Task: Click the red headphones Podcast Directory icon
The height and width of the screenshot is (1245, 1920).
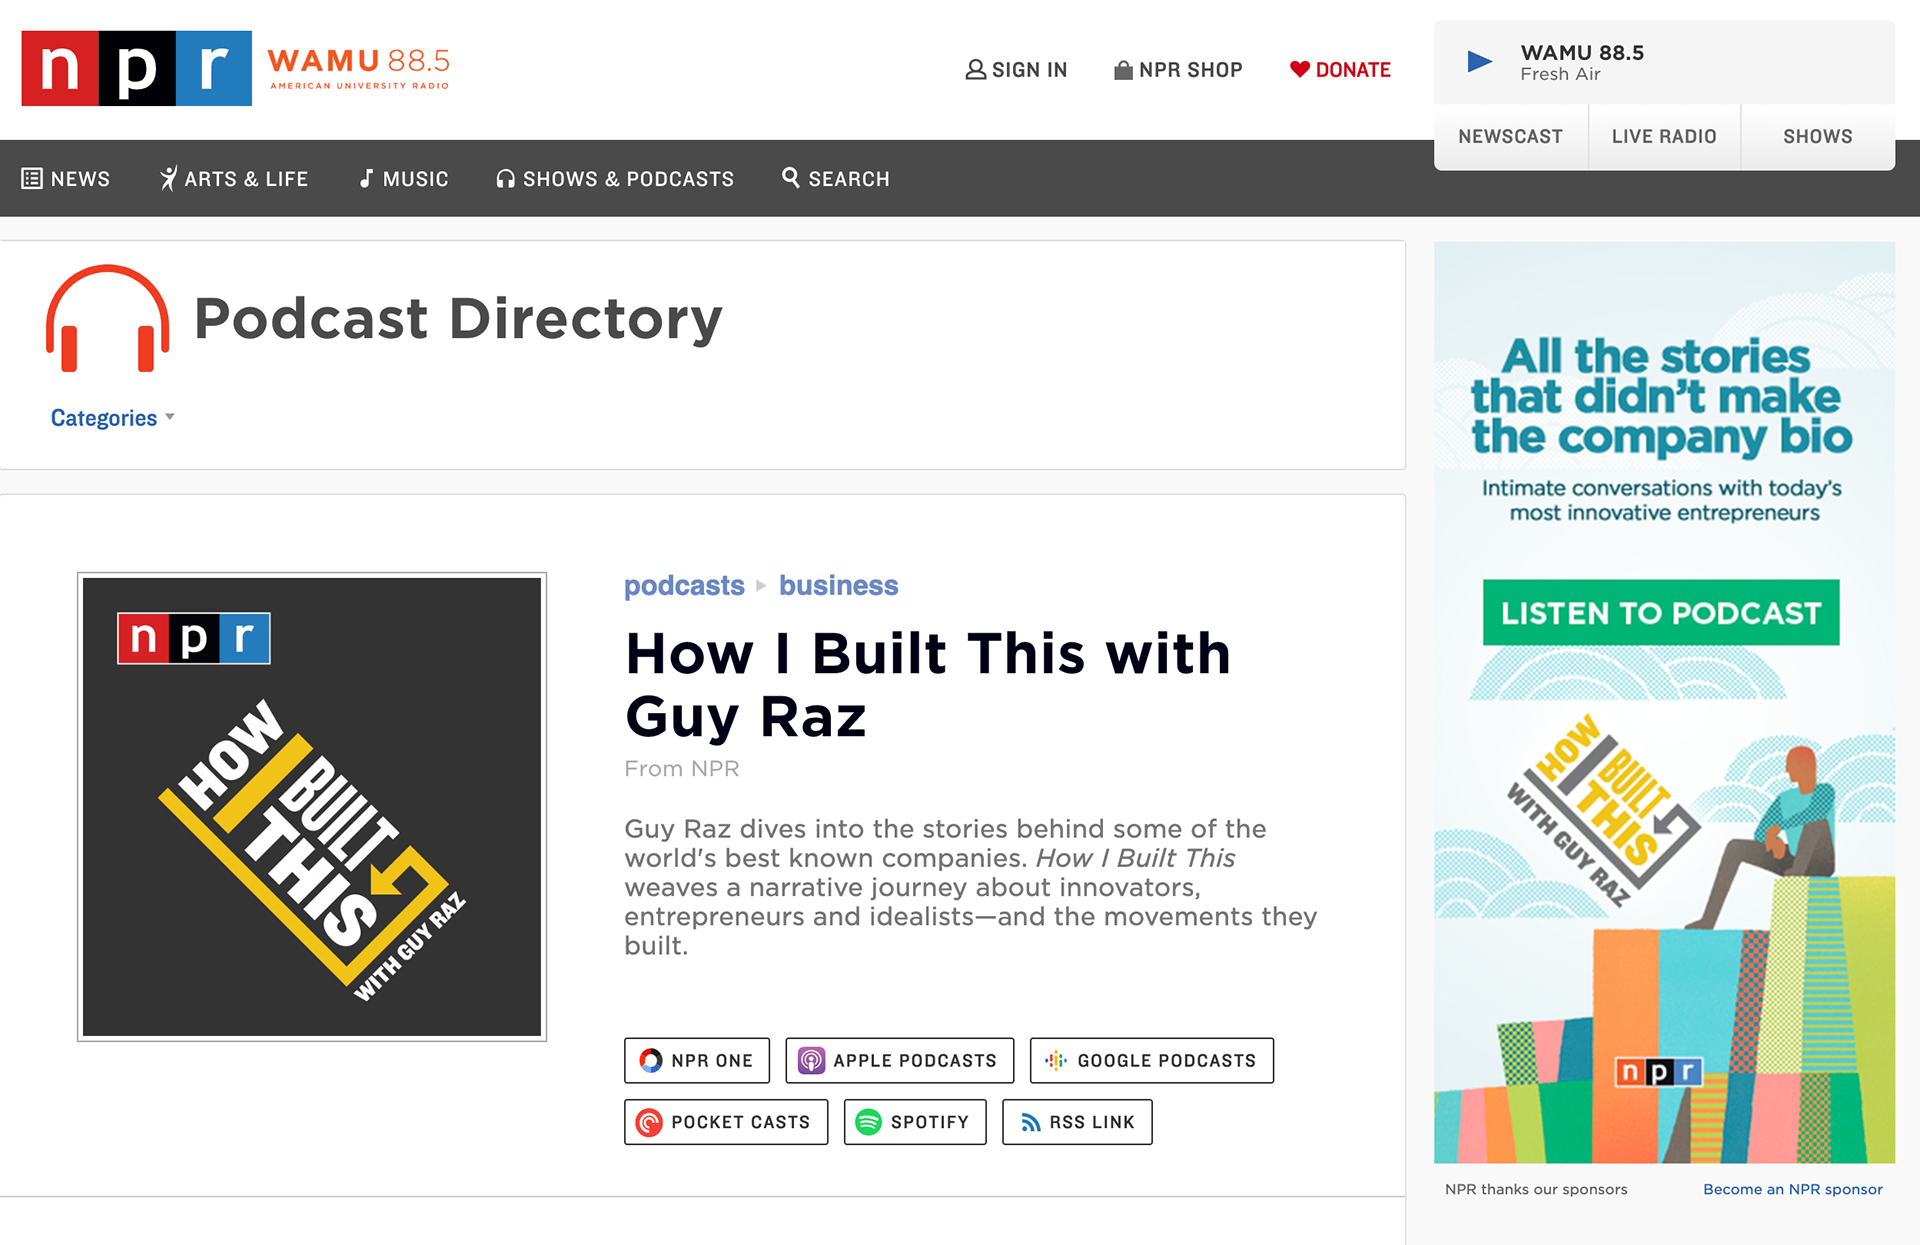Action: [x=107, y=319]
